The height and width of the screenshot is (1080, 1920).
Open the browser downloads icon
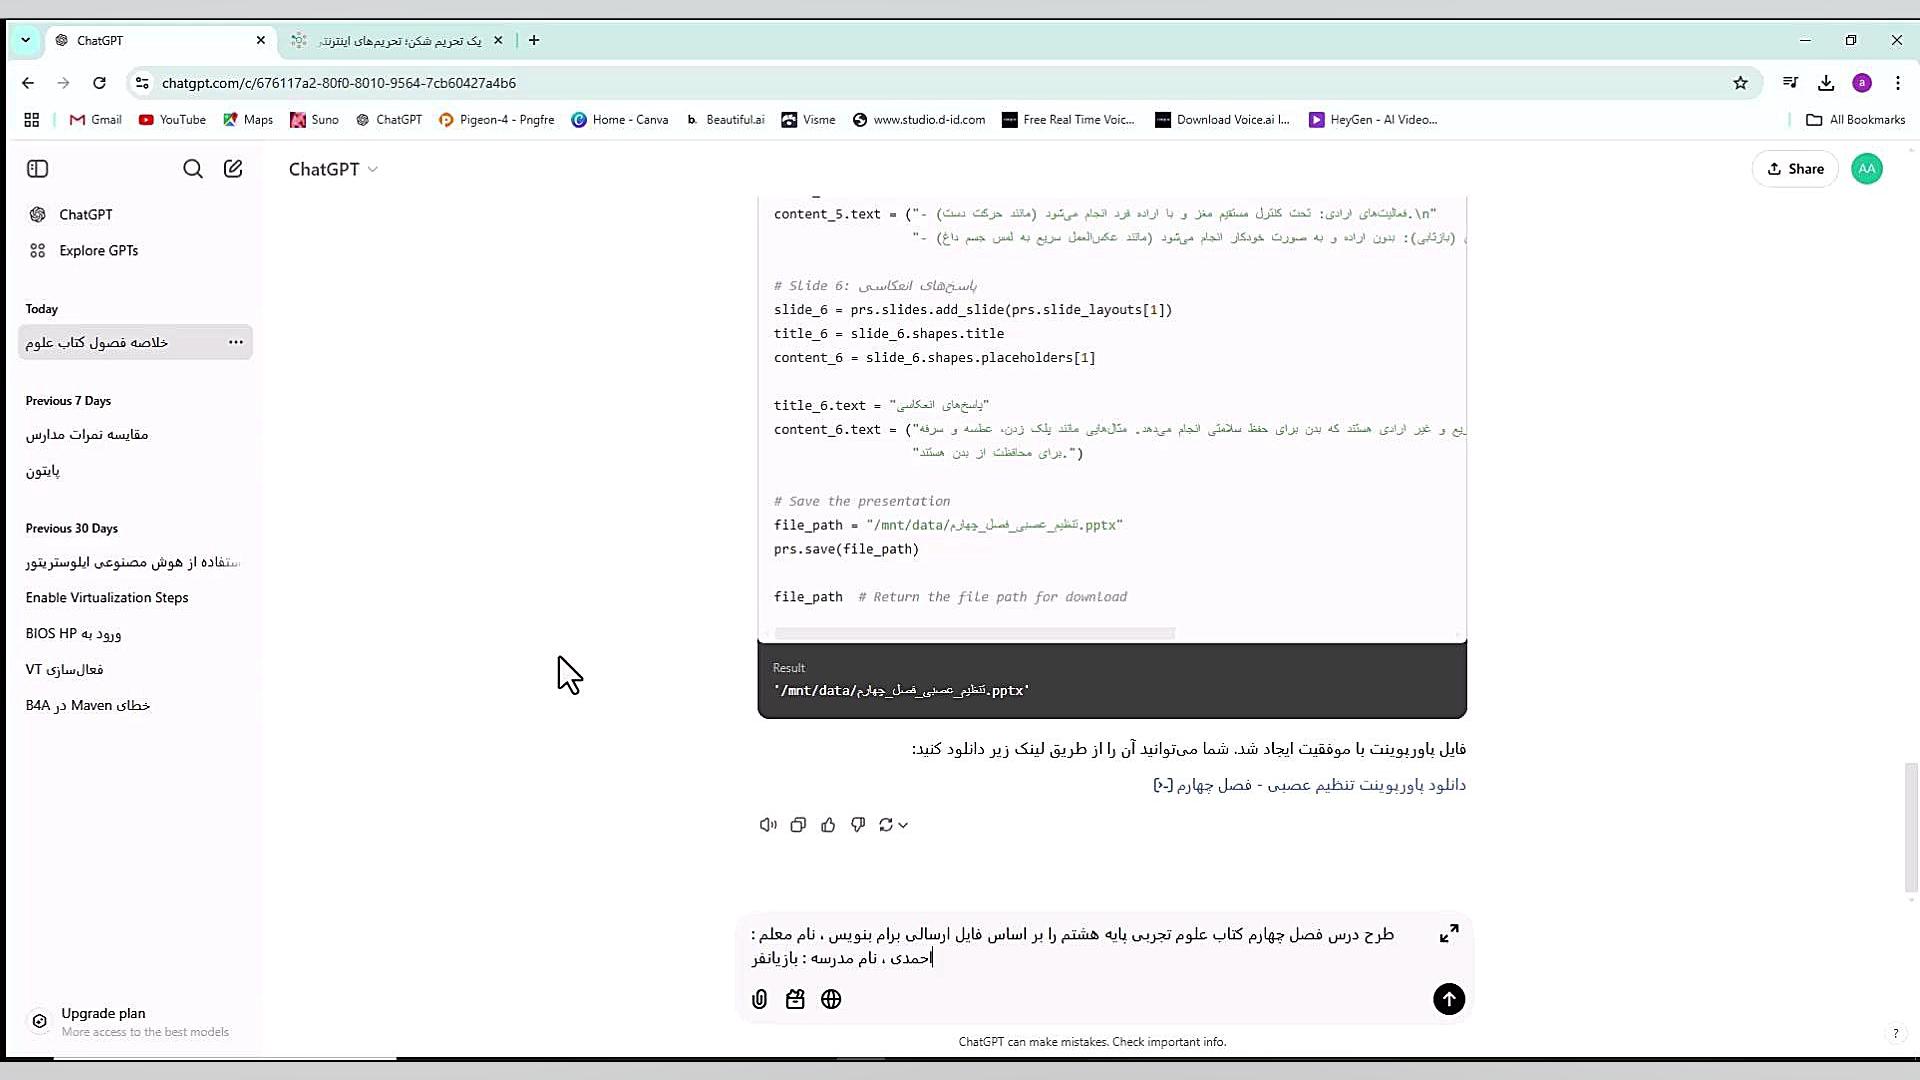(x=1826, y=83)
